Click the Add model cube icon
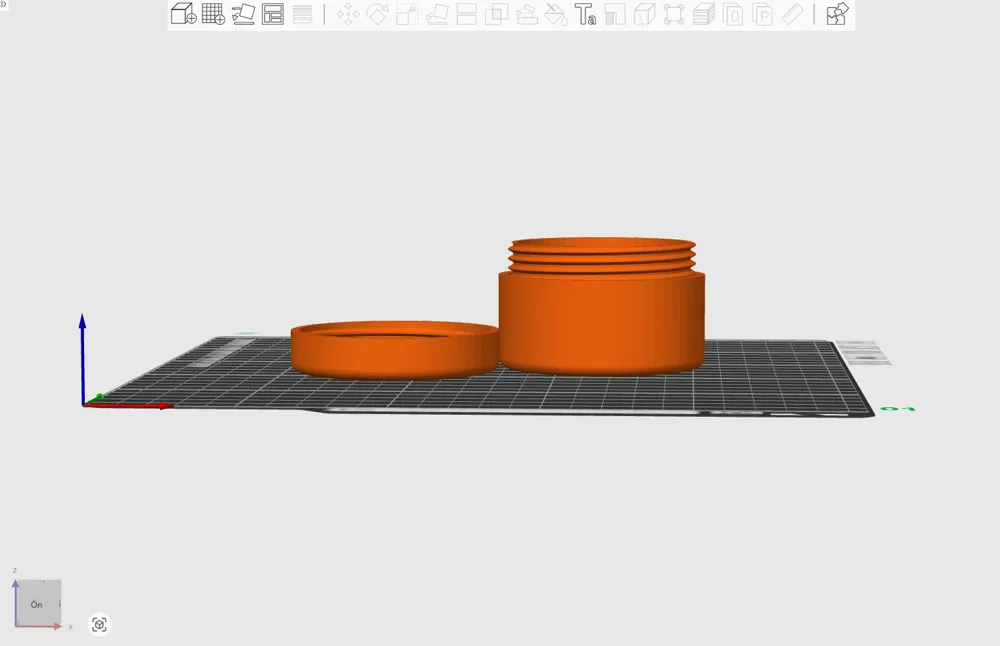 tap(184, 13)
